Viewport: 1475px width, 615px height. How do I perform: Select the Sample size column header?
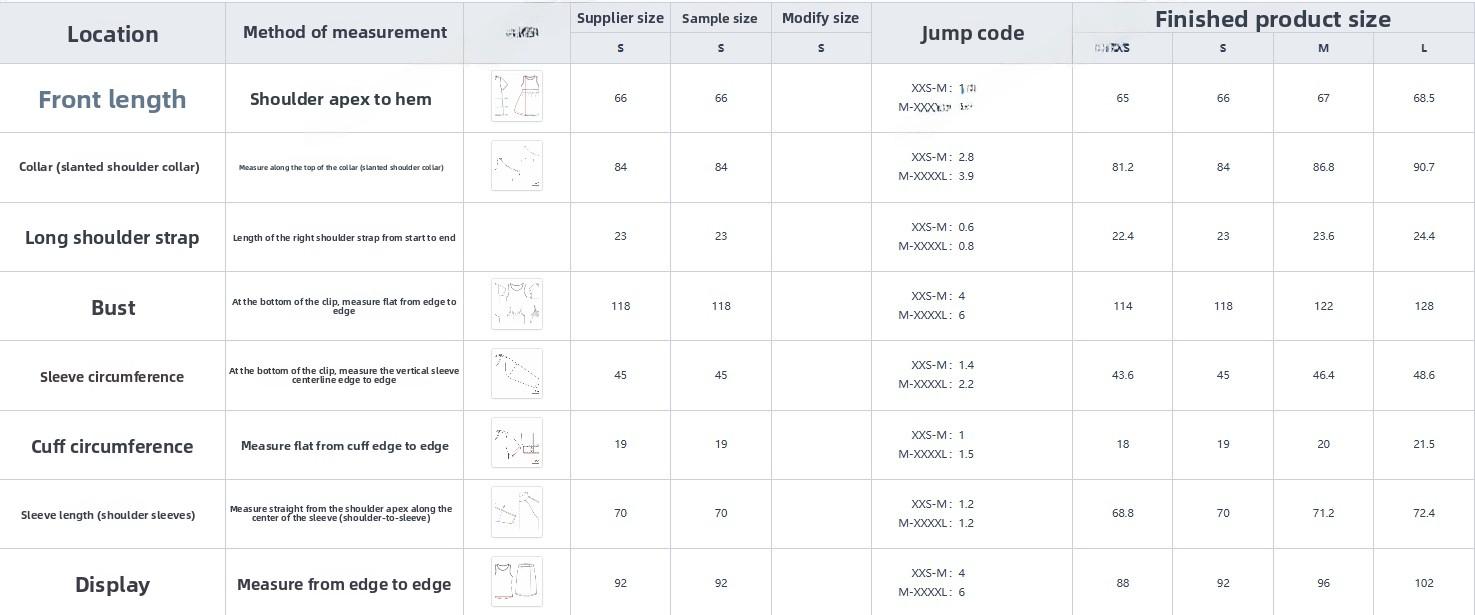(x=720, y=18)
